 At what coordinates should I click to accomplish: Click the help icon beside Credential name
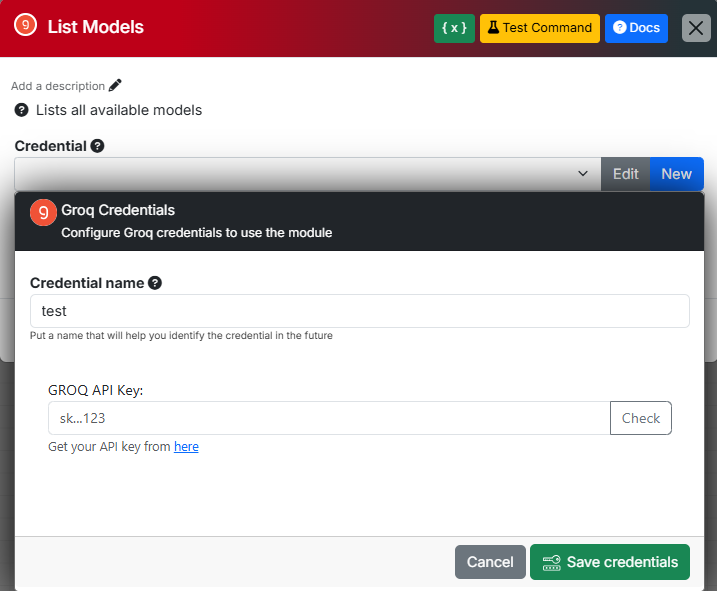155,283
